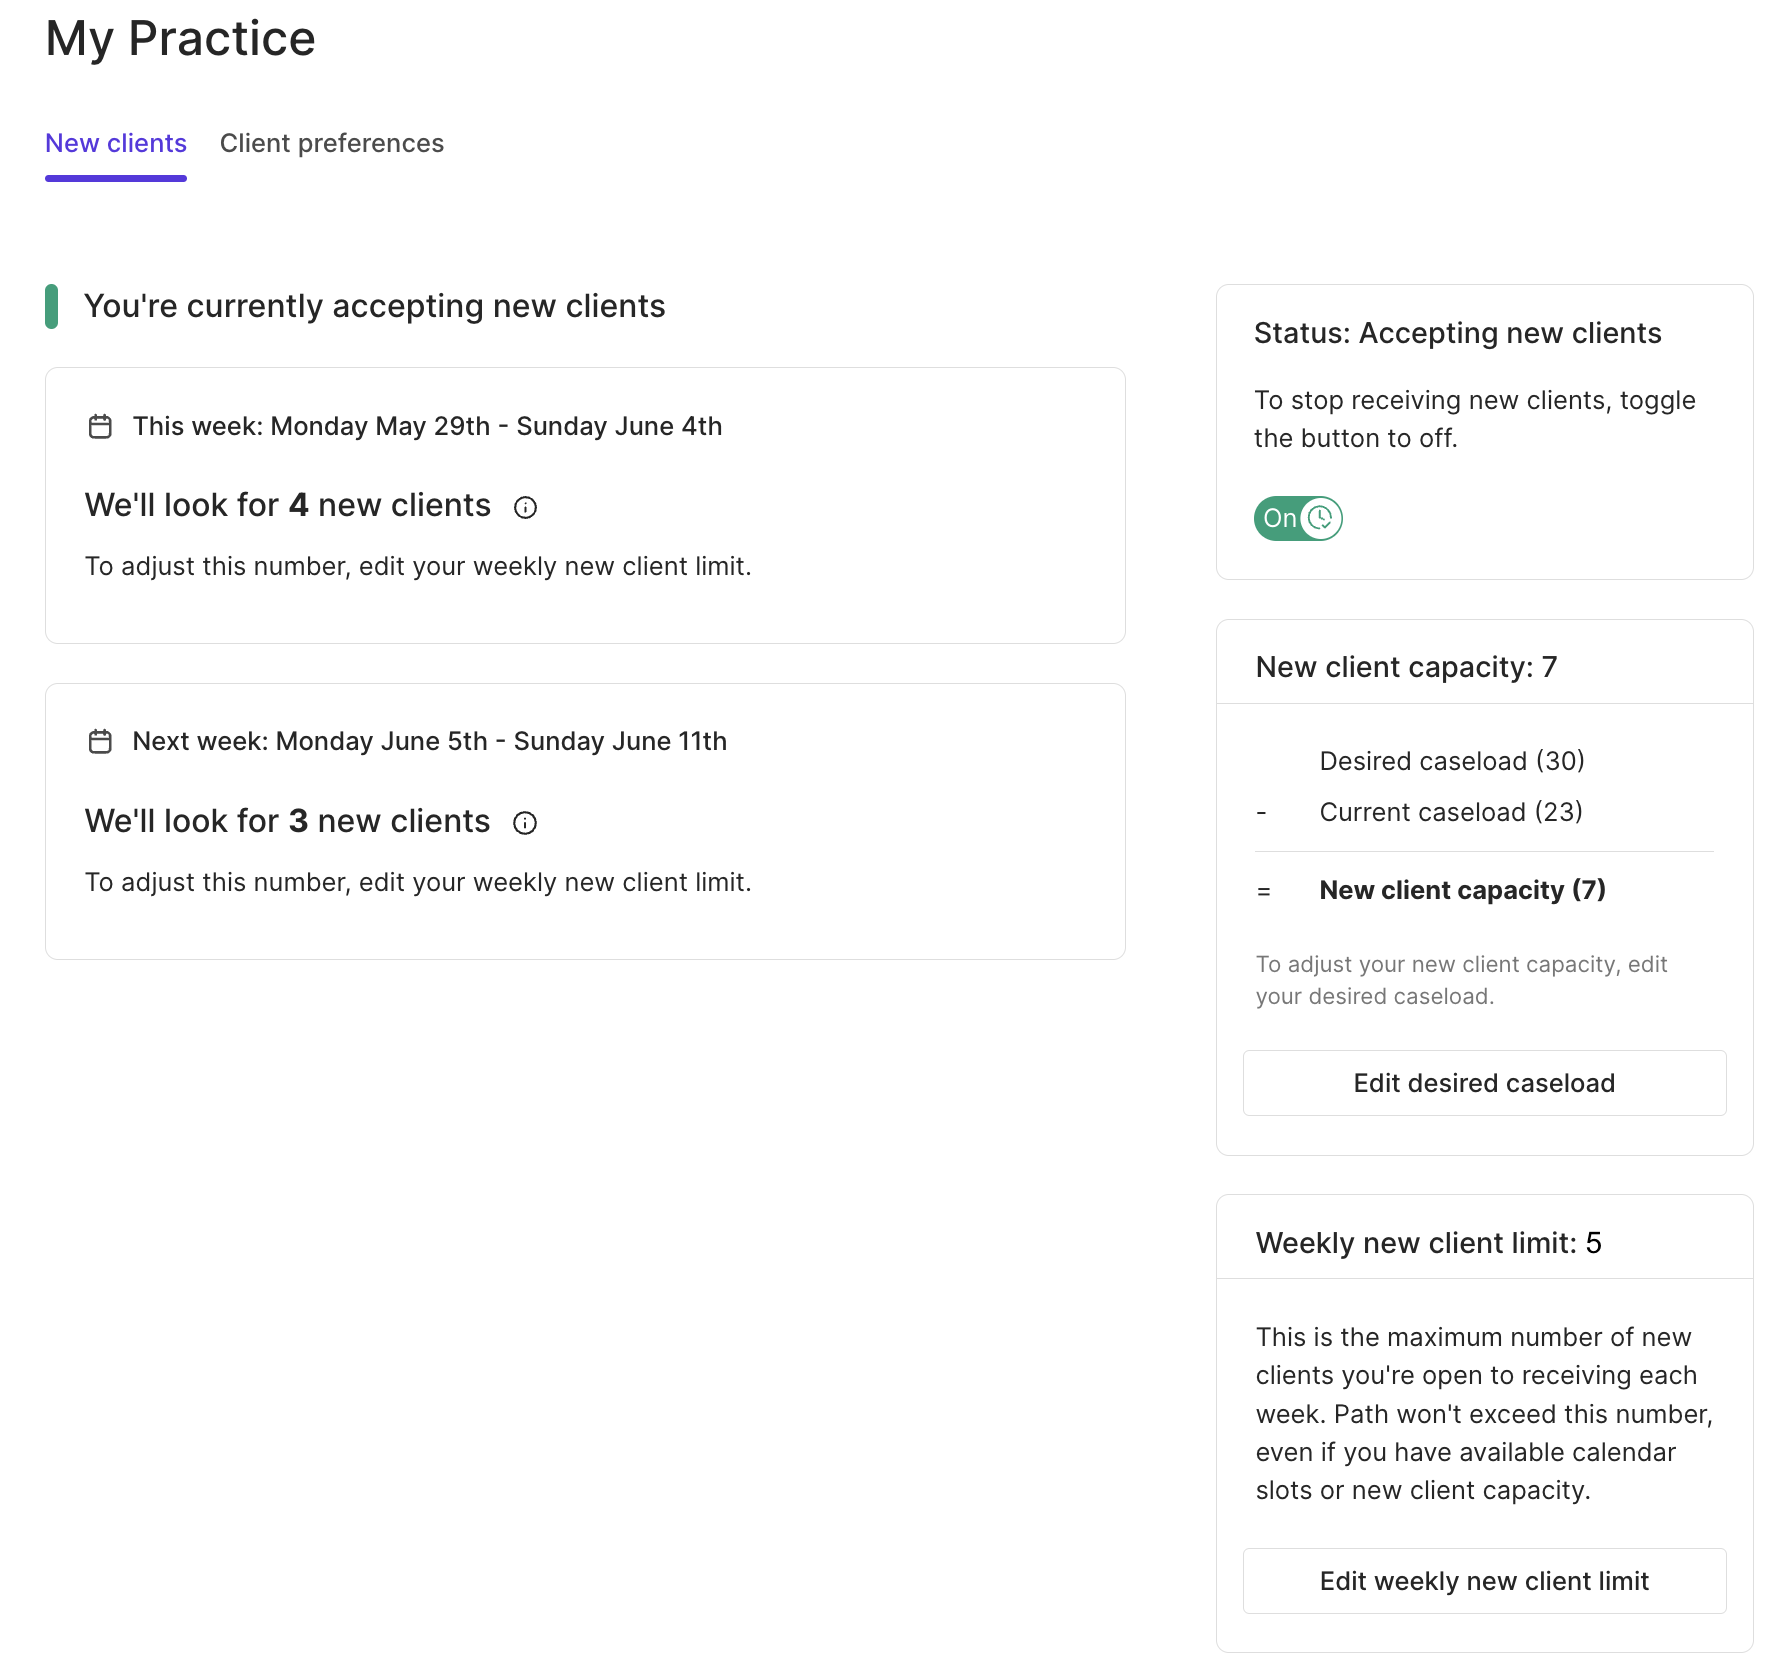
Task: Select the New clients tab
Action: pos(116,143)
